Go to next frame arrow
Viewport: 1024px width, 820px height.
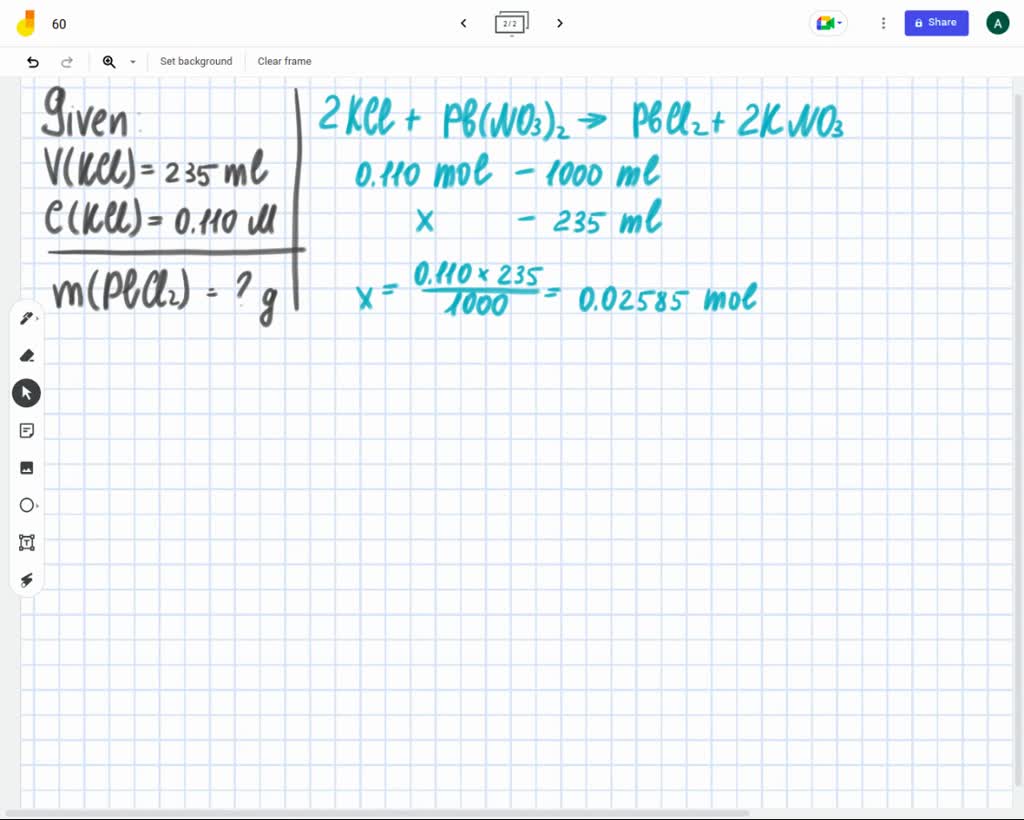(x=560, y=24)
